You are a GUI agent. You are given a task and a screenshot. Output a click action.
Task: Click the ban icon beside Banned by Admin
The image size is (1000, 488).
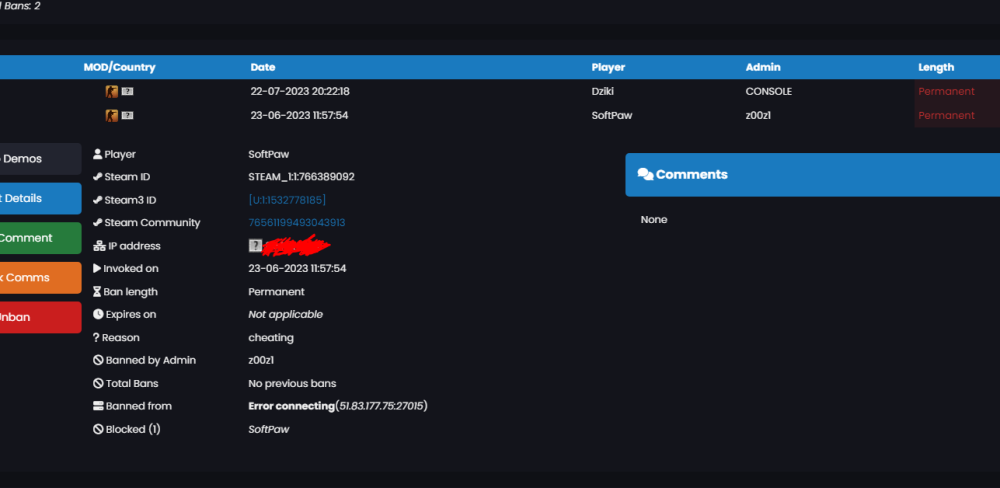pyautogui.click(x=98, y=360)
